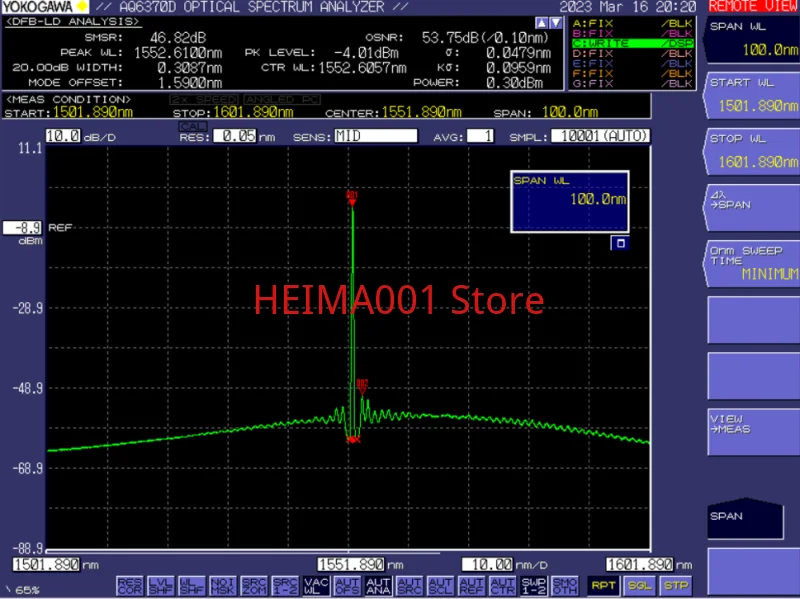Screen dimensions: 800x599
Task: Start repeat sweep with RPT
Action: point(603,585)
